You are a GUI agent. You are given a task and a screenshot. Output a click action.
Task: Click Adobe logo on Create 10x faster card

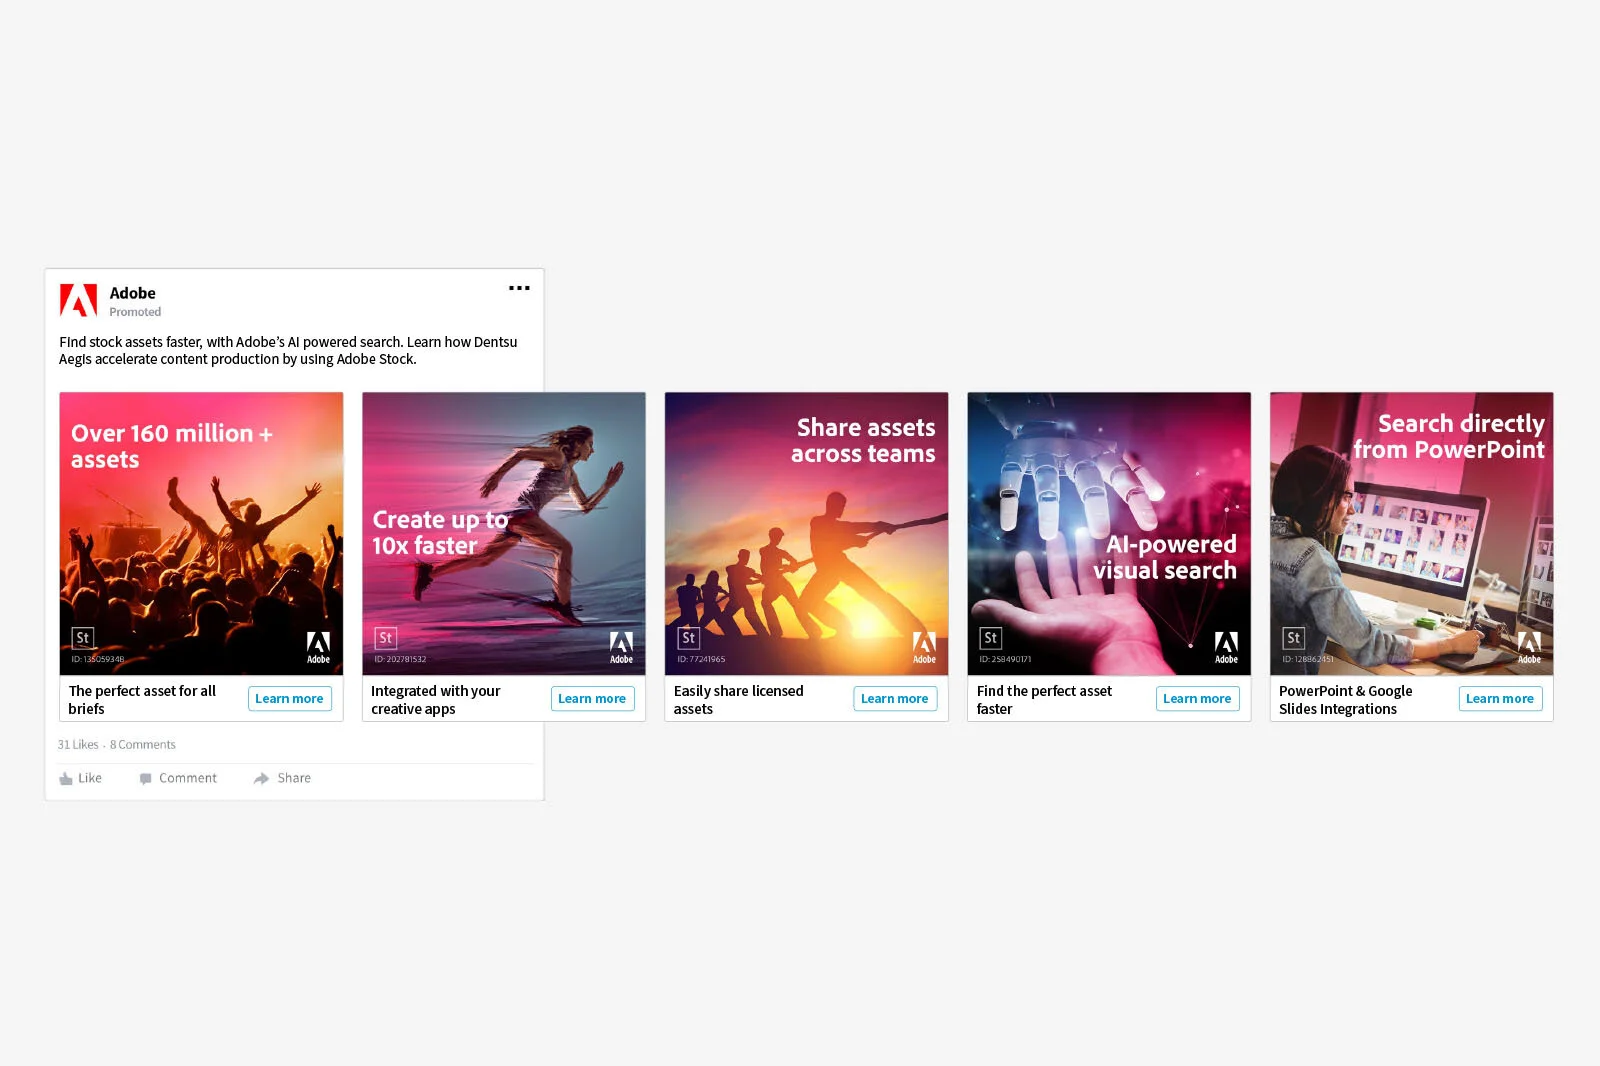pyautogui.click(x=621, y=647)
